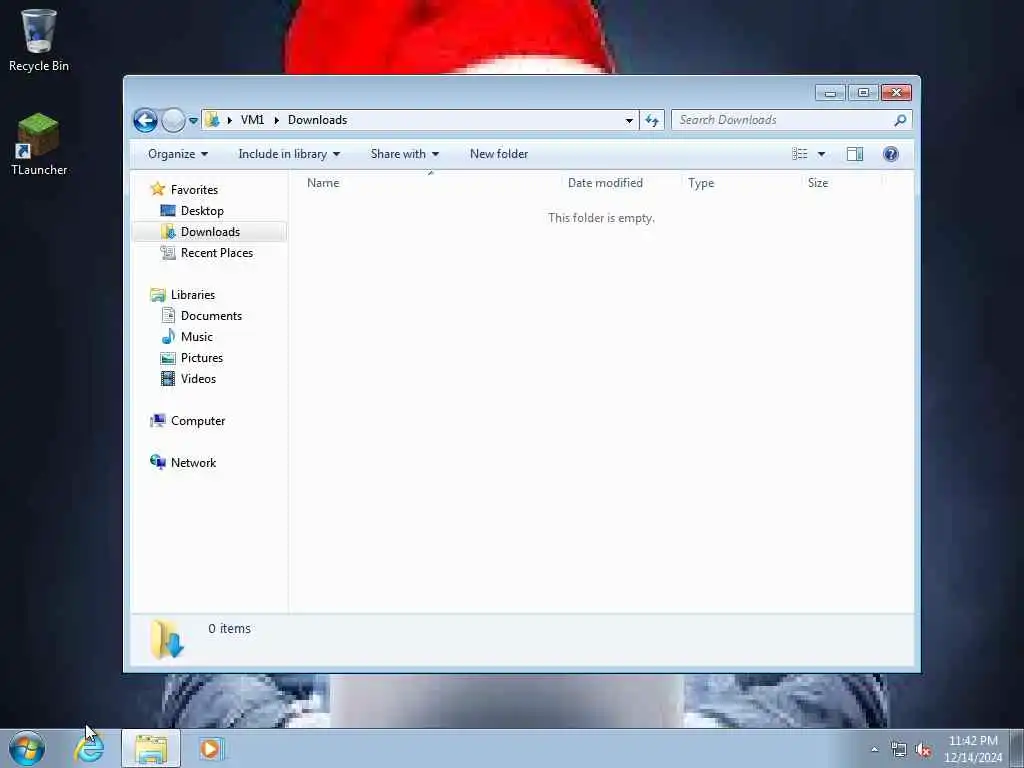Show the preview pane
Viewport: 1024px width, 768px height.
tap(855, 154)
